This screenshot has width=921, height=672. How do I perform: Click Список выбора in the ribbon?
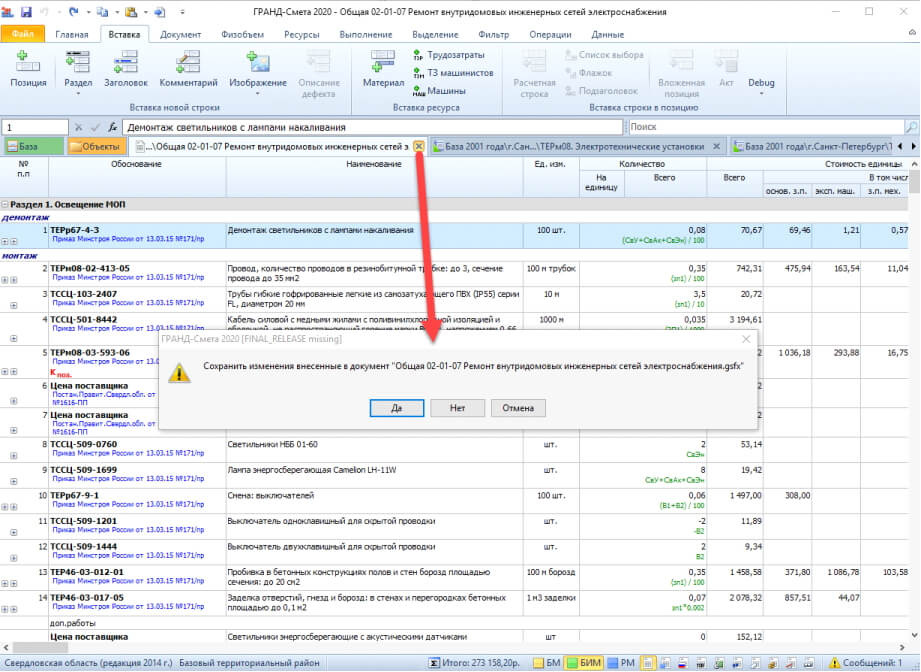(604, 55)
